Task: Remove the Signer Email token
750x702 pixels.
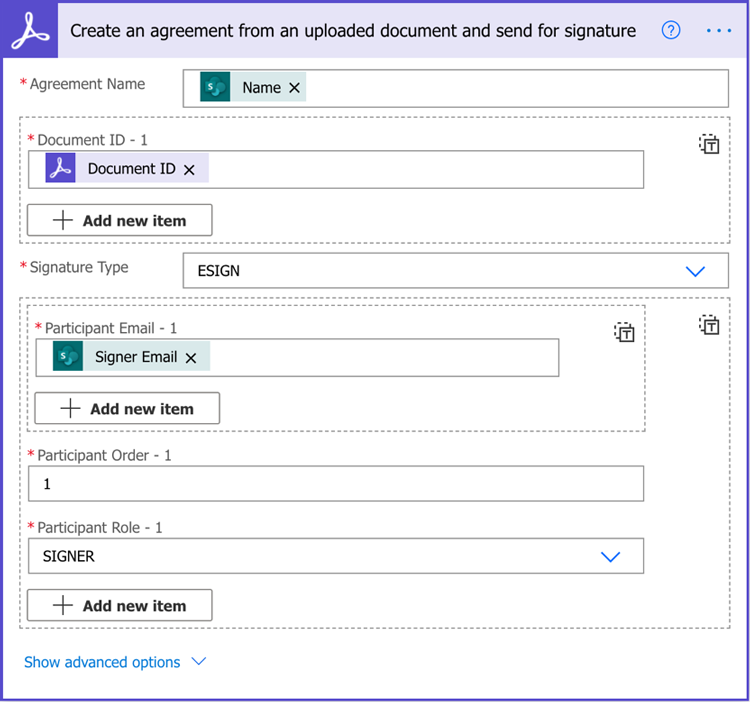Action: pos(191,358)
